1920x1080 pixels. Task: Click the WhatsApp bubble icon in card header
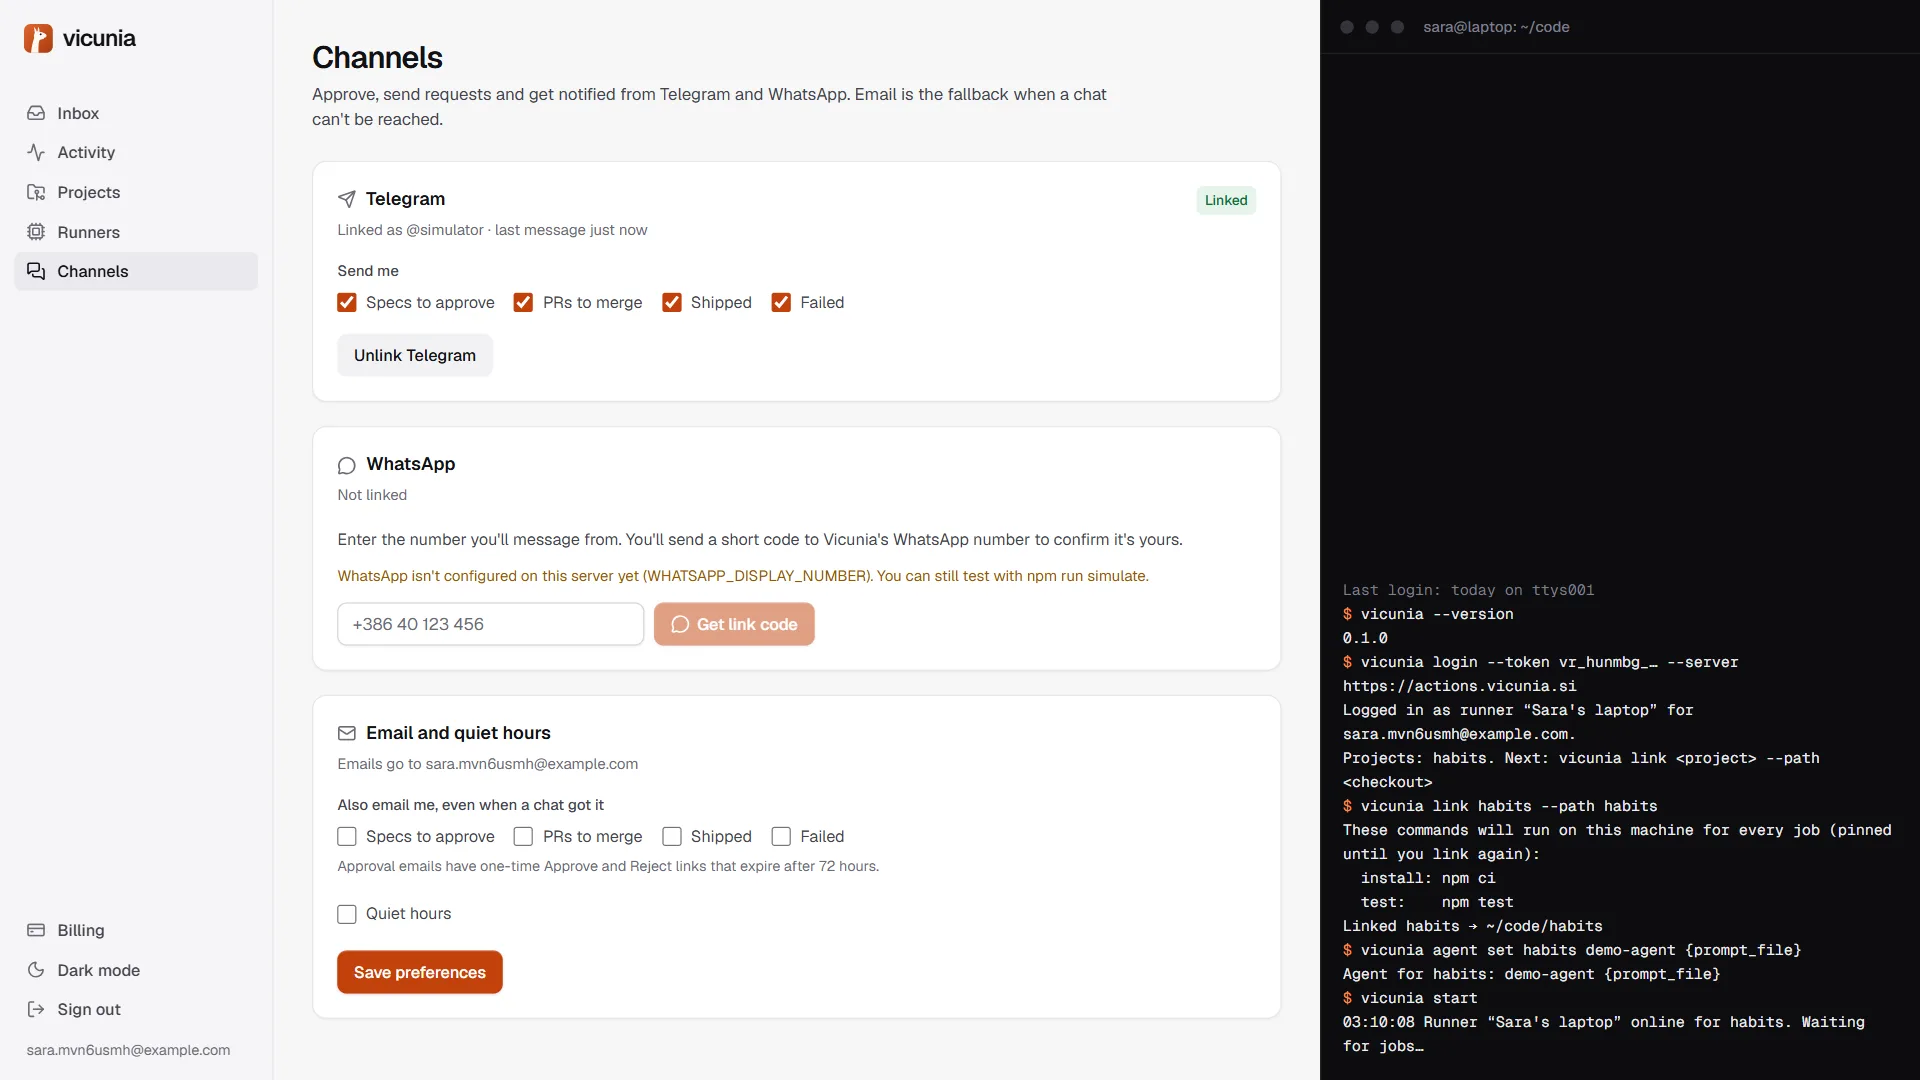tap(347, 465)
